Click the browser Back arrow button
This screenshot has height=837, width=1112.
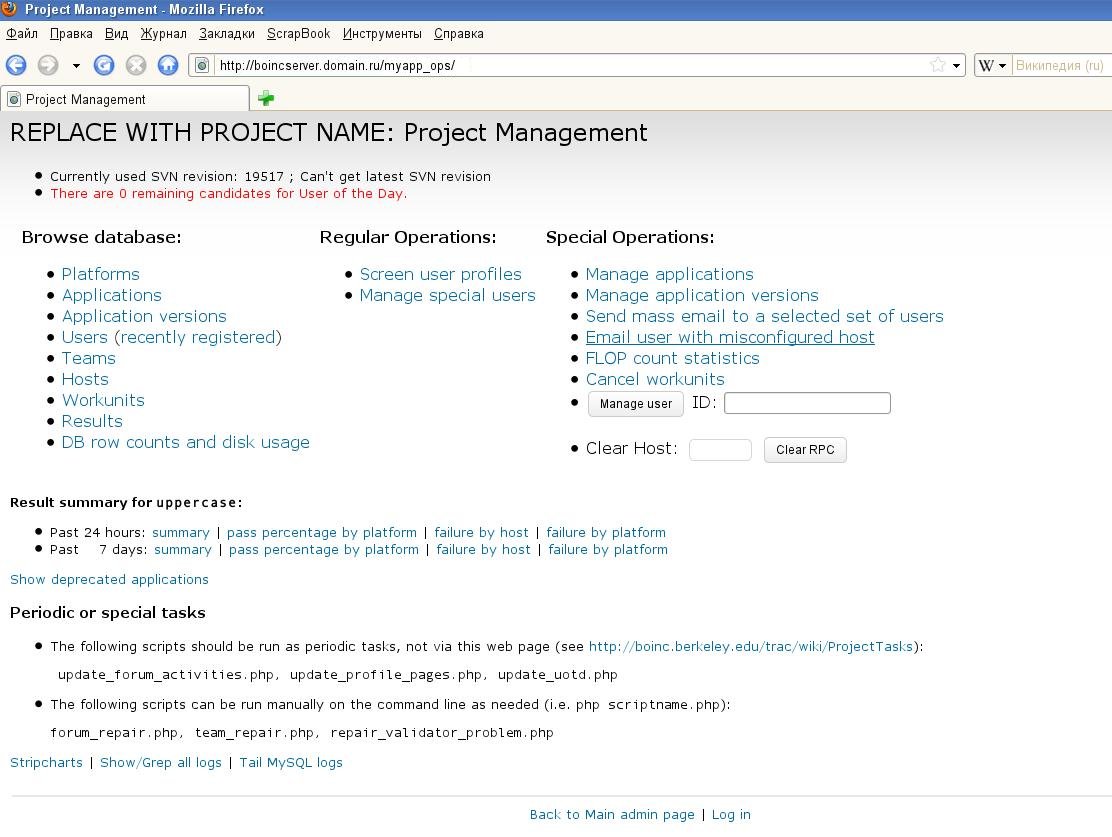click(16, 65)
